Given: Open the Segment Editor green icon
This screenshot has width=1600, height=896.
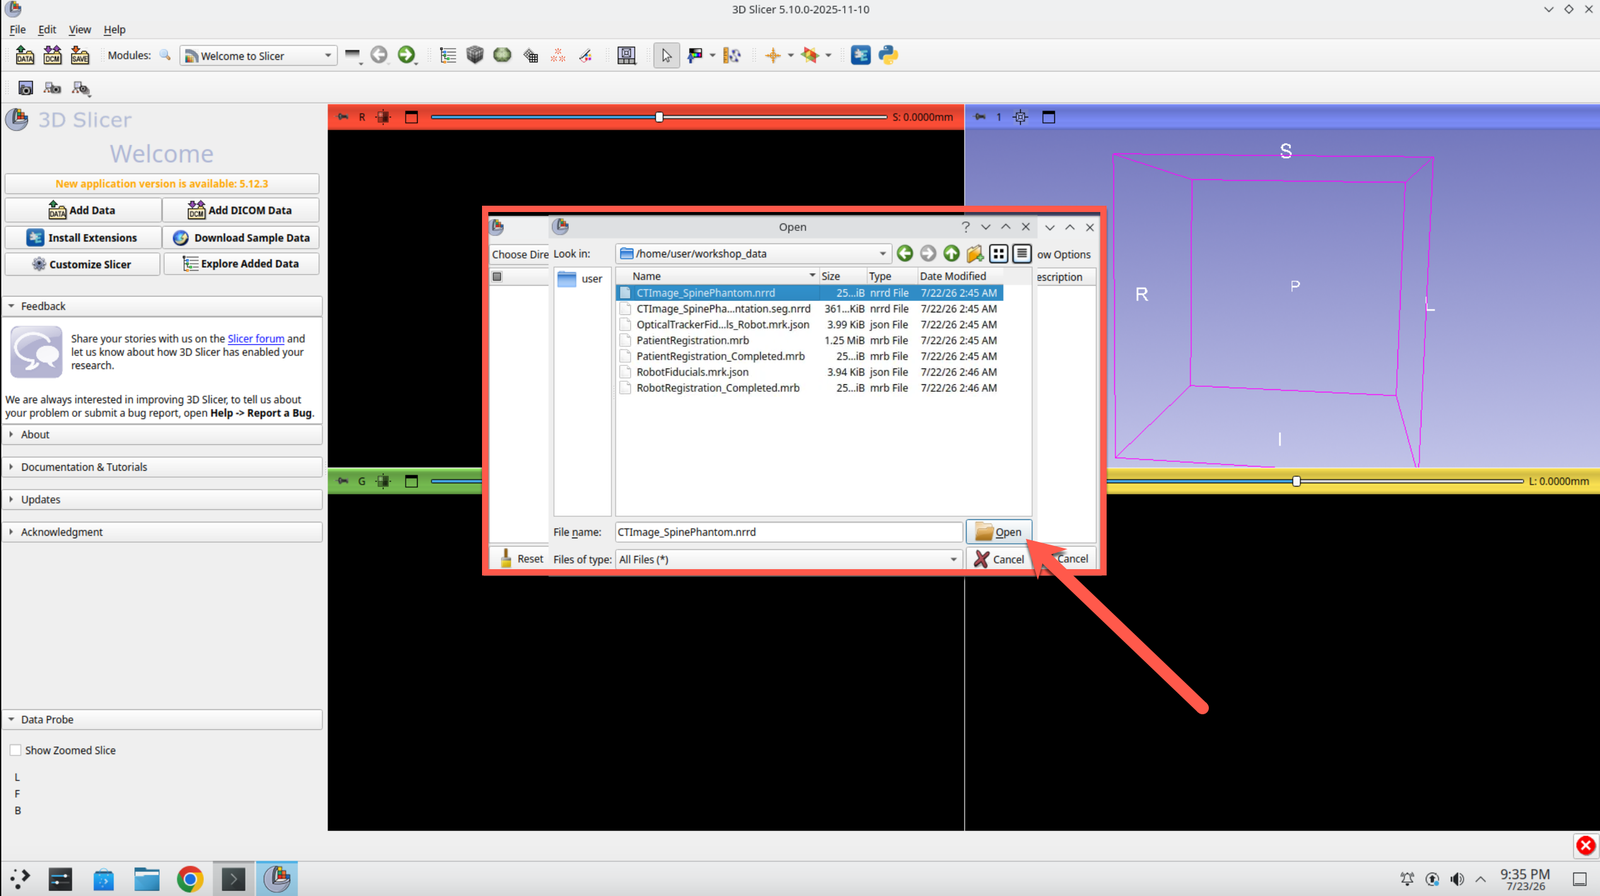Looking at the screenshot, I should pyautogui.click(x=502, y=56).
